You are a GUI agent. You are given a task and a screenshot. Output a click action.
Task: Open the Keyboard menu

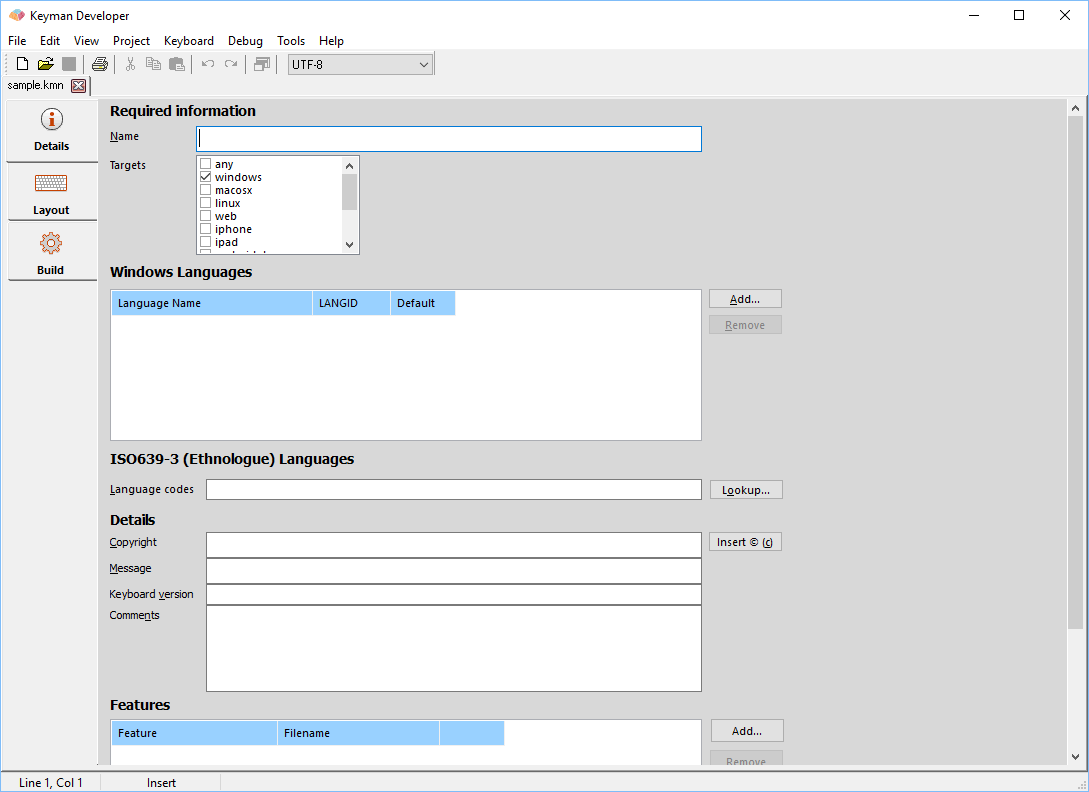[x=189, y=41]
